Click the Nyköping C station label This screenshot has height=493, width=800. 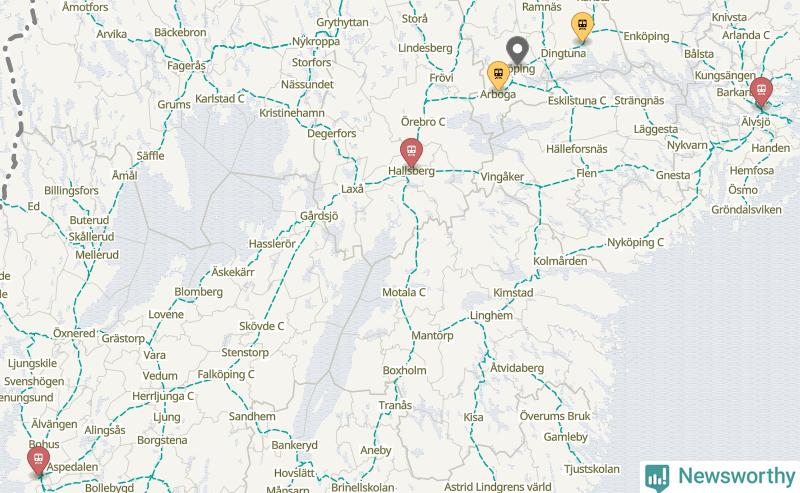coord(635,242)
